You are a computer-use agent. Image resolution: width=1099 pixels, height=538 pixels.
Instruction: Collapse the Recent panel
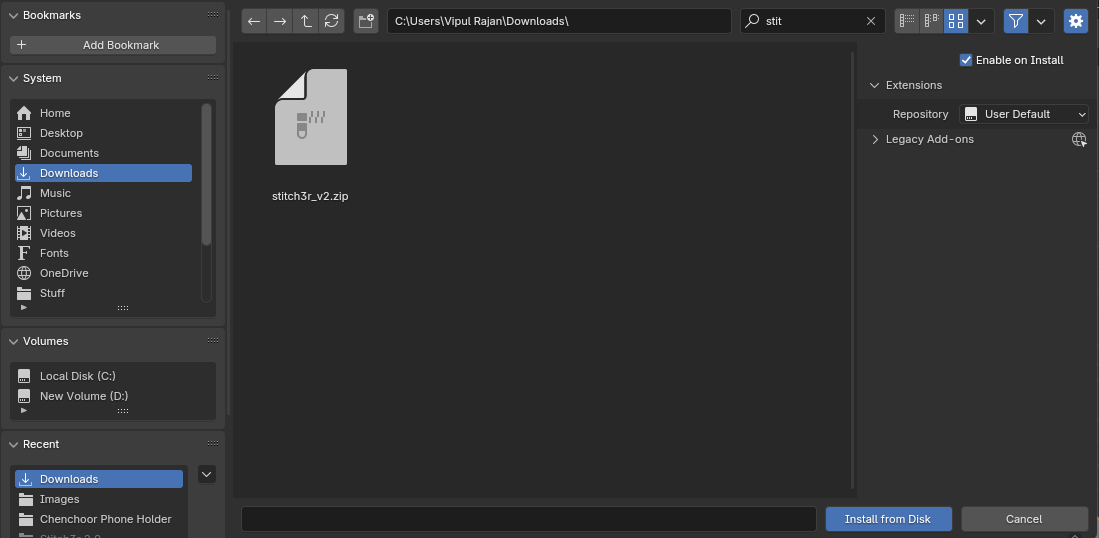13,444
